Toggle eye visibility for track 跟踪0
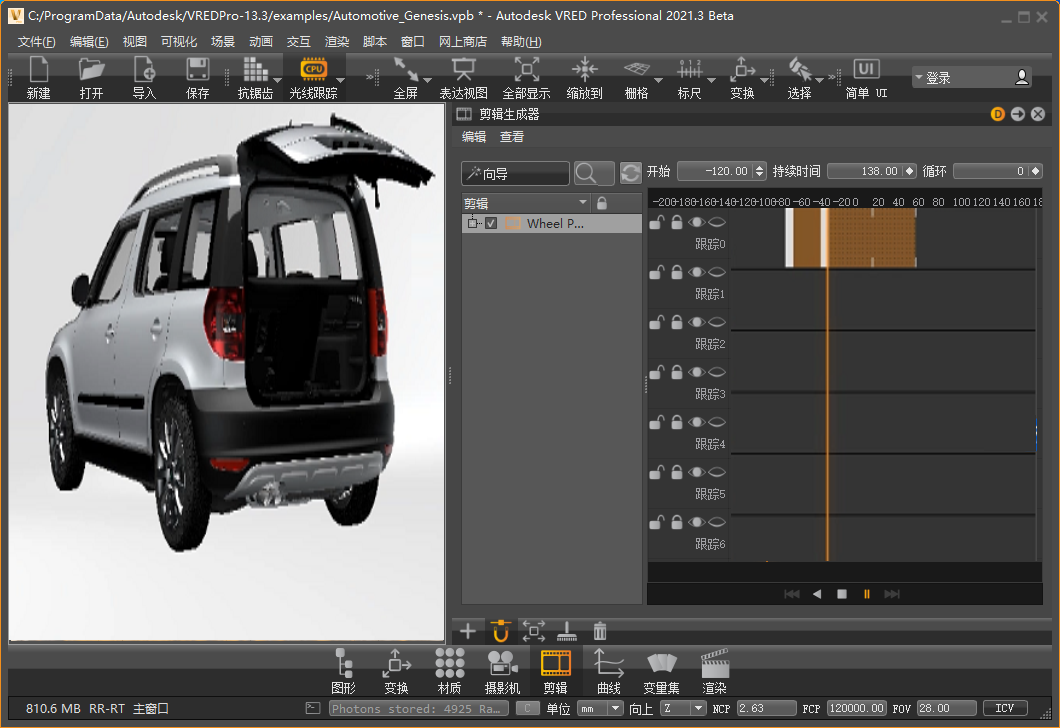The image size is (1060, 728). [x=697, y=222]
